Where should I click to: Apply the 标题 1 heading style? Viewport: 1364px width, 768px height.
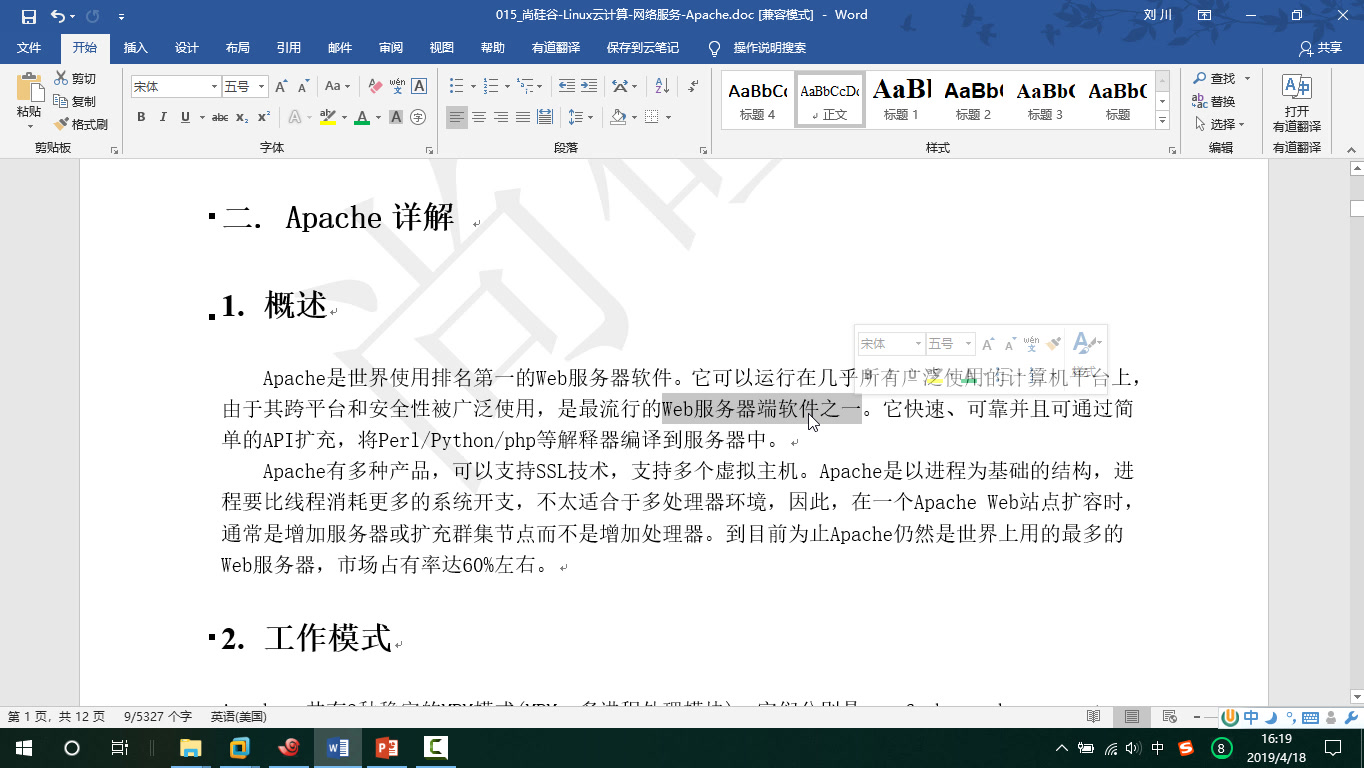[901, 99]
